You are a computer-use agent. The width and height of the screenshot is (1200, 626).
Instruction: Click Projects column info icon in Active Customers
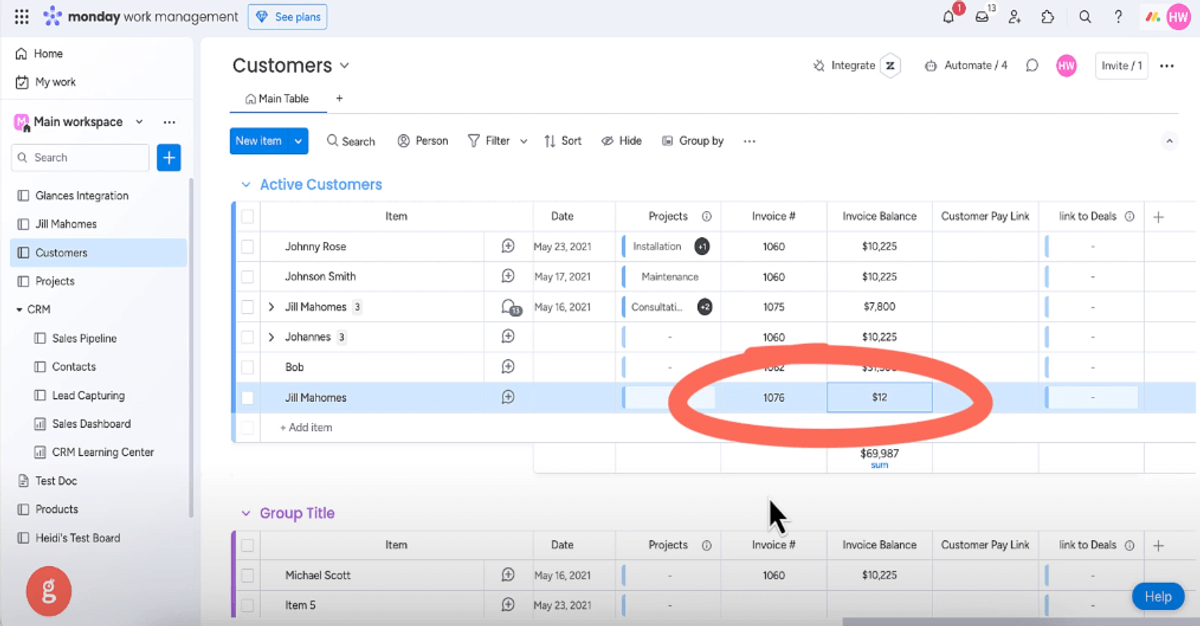706,216
